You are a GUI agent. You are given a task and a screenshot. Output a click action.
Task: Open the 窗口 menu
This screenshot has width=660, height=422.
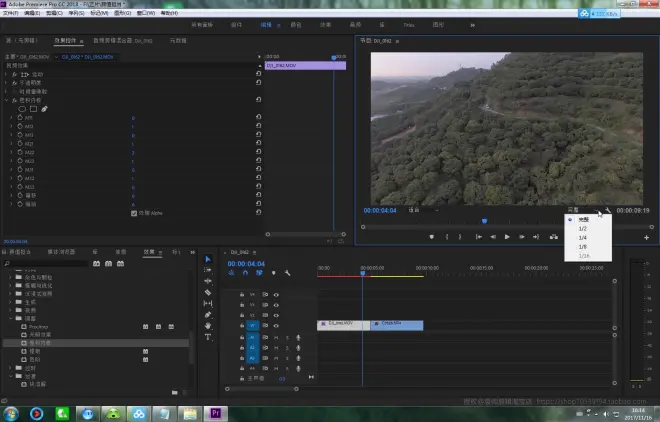pyautogui.click(x=146, y=13)
